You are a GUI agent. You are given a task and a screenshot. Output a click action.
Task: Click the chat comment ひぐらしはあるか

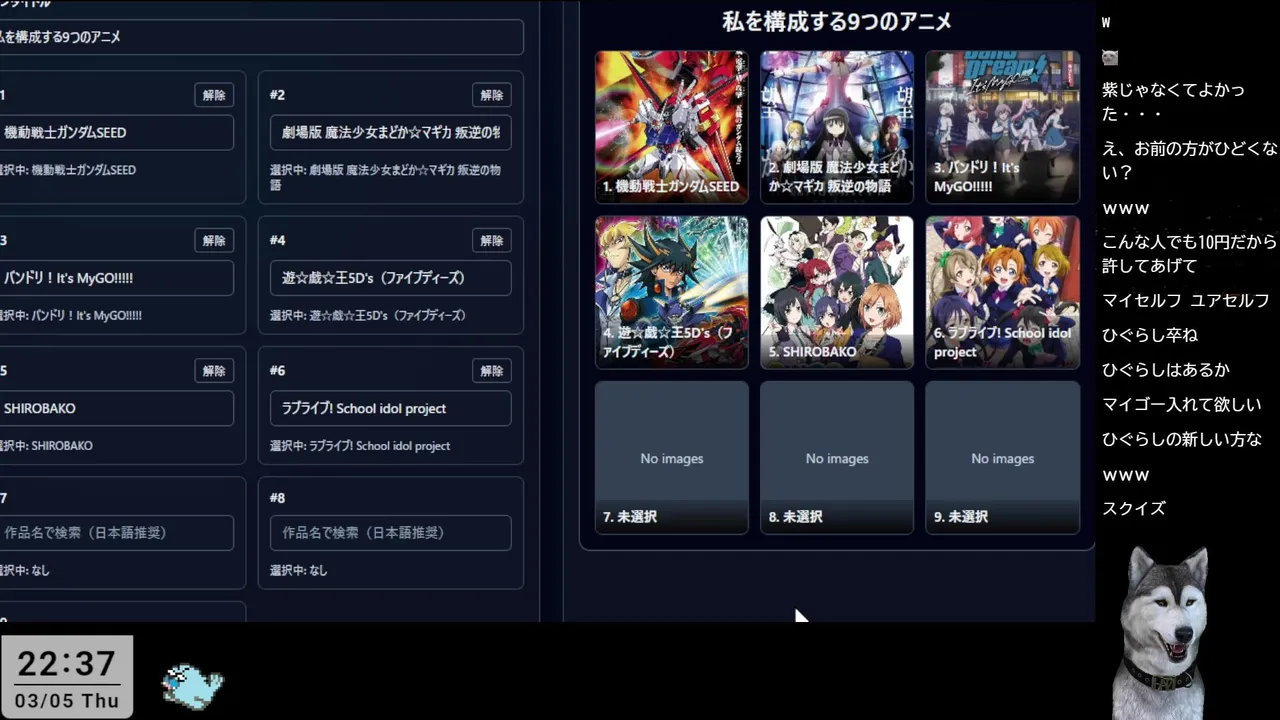[1166, 370]
